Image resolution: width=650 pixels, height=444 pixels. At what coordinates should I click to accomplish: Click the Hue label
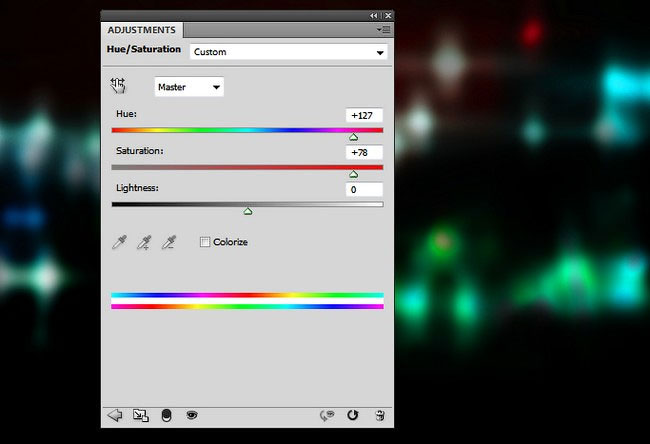(x=126, y=114)
